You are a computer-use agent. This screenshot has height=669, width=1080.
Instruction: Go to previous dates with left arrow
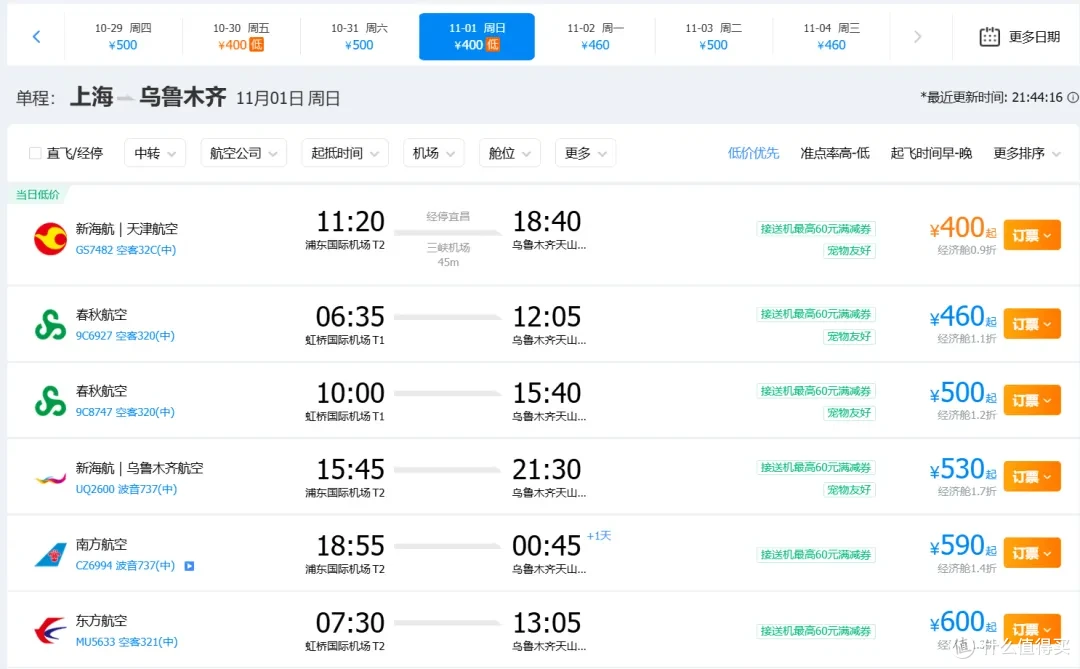pos(37,37)
